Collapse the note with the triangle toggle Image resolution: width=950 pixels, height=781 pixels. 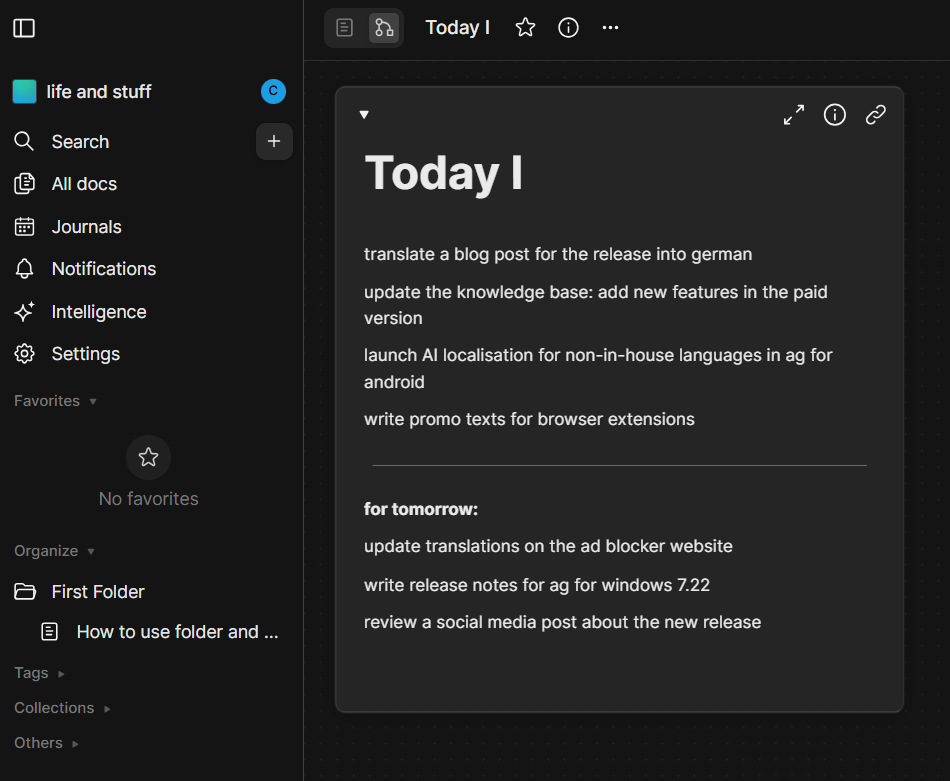click(364, 115)
